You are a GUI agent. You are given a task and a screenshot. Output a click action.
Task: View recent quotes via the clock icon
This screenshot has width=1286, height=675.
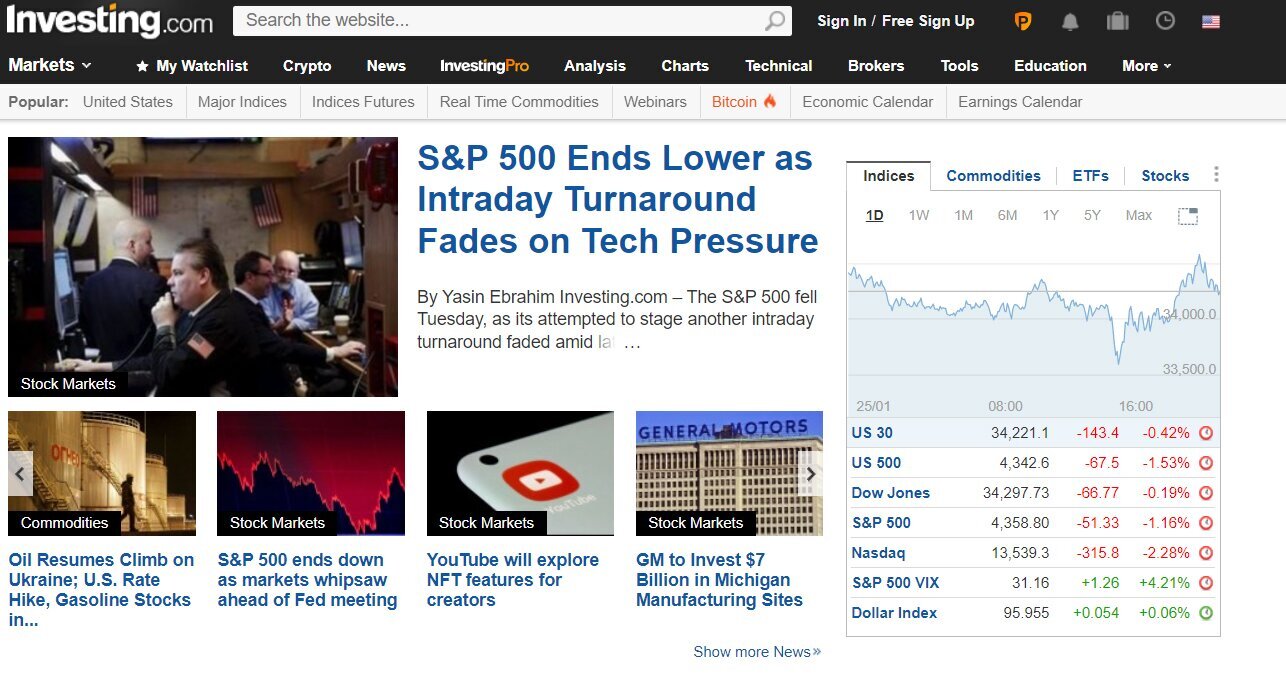1165,20
